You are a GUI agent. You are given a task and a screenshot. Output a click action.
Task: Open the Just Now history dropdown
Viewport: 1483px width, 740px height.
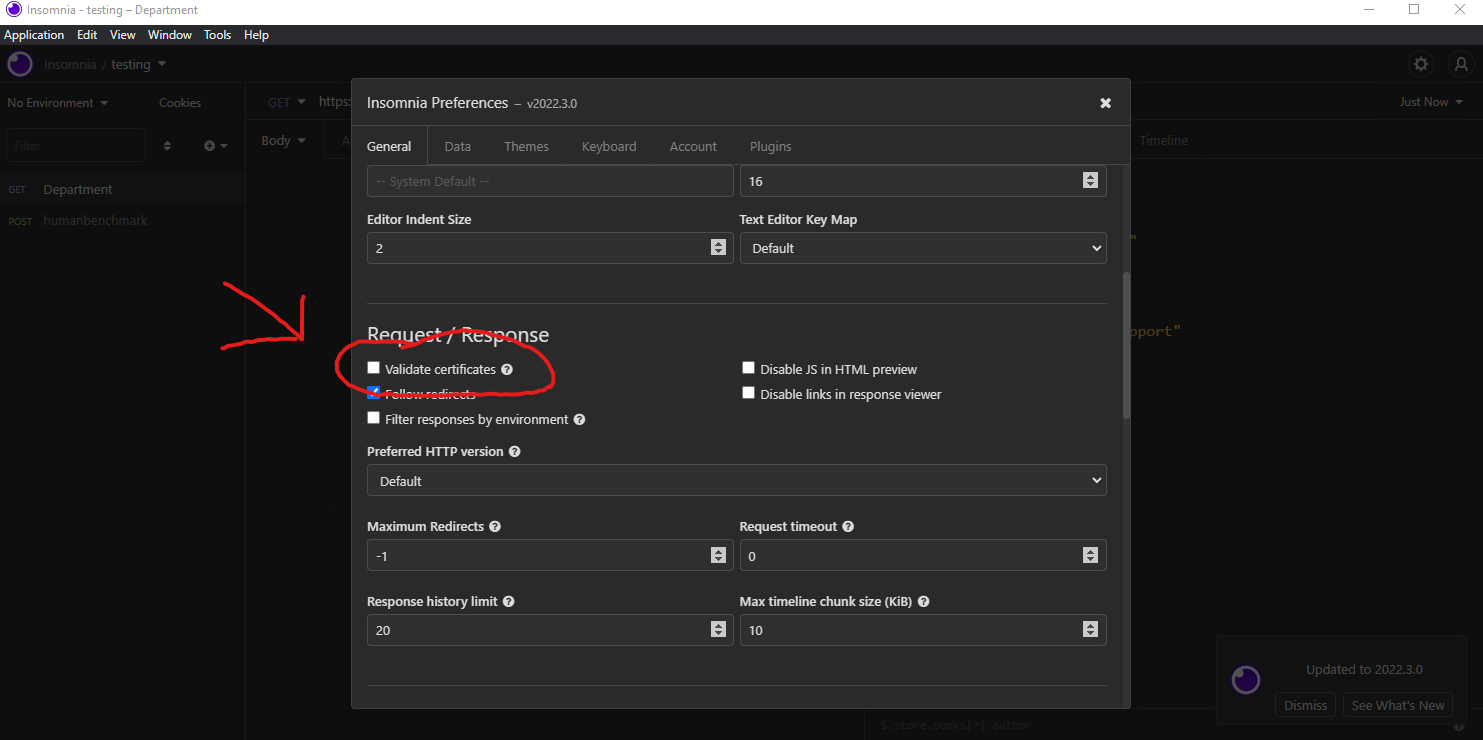[1431, 102]
